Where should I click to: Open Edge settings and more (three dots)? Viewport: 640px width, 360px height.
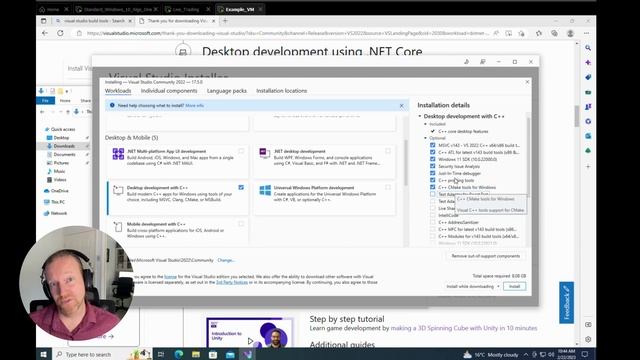click(587, 33)
